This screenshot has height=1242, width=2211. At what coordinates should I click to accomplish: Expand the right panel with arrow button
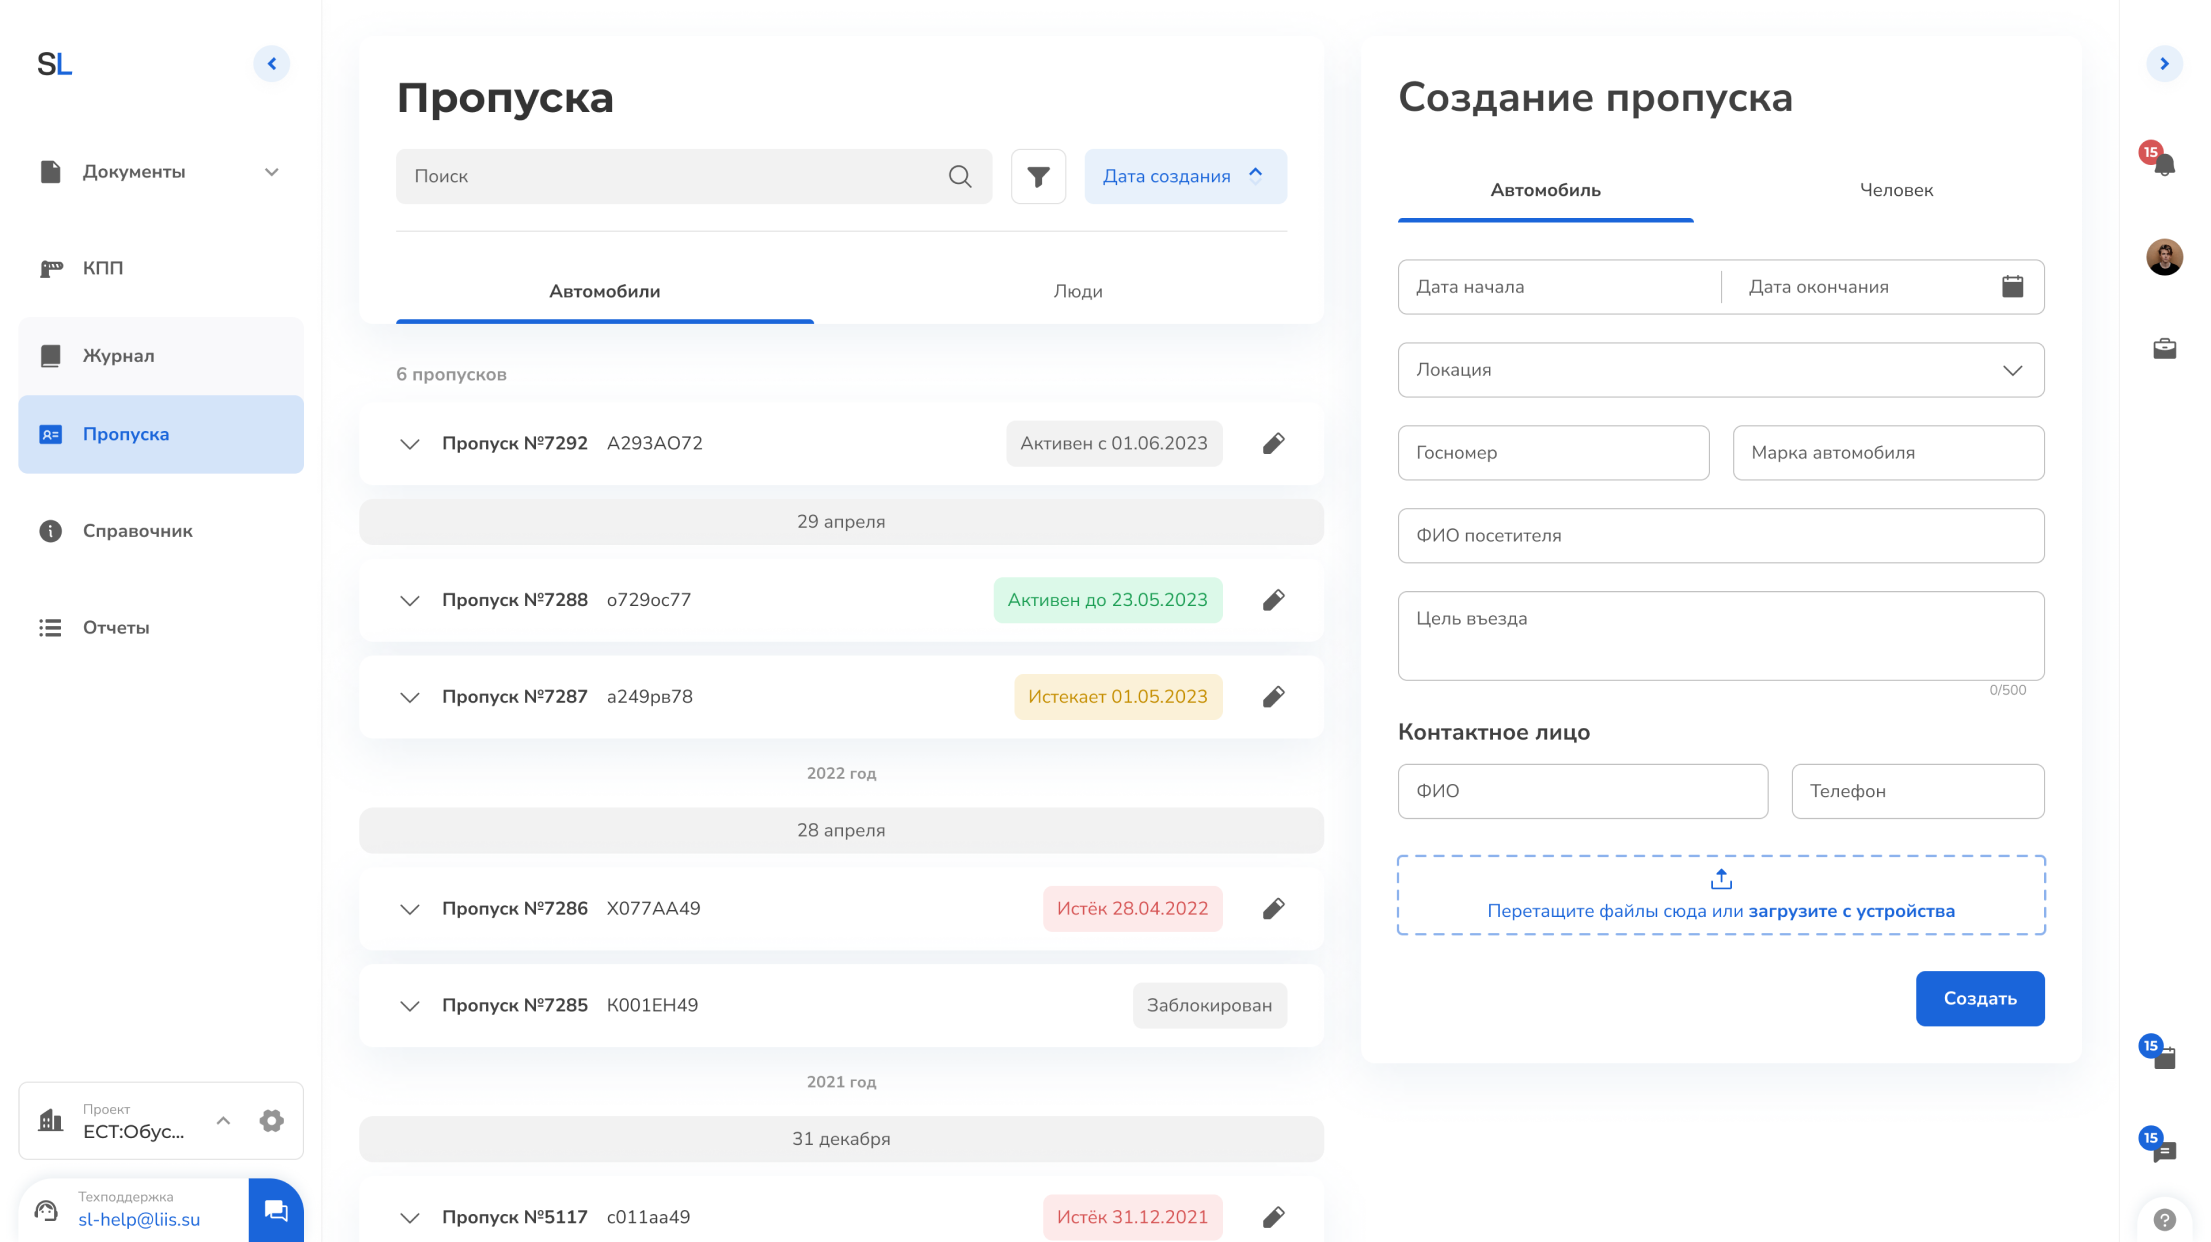pyautogui.click(x=2164, y=63)
